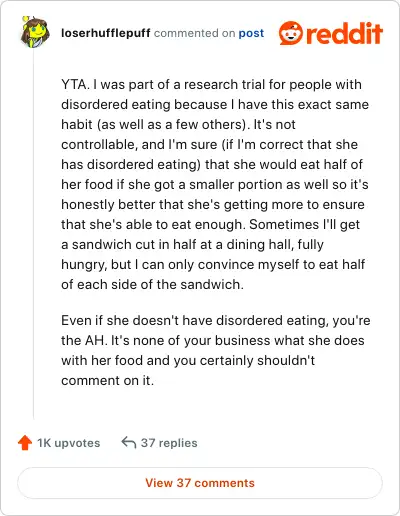
Task: Click the reddit wordmark text
Action: [x=344, y=33]
